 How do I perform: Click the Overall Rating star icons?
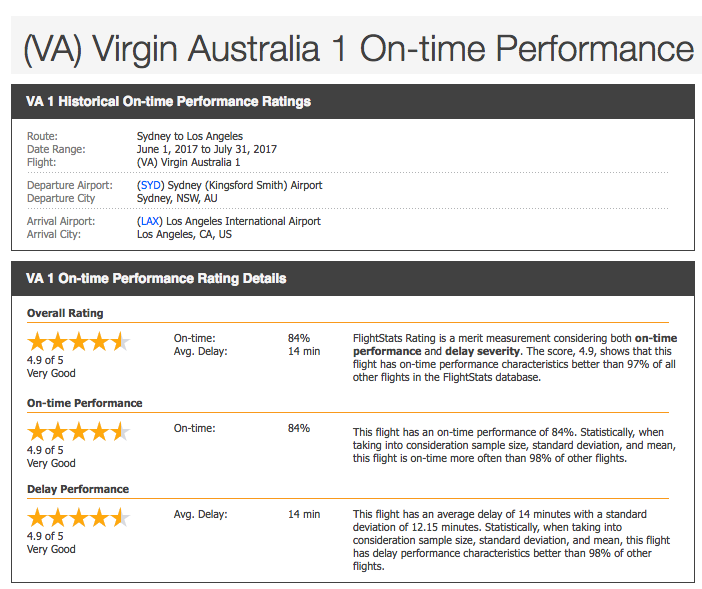tap(79, 342)
